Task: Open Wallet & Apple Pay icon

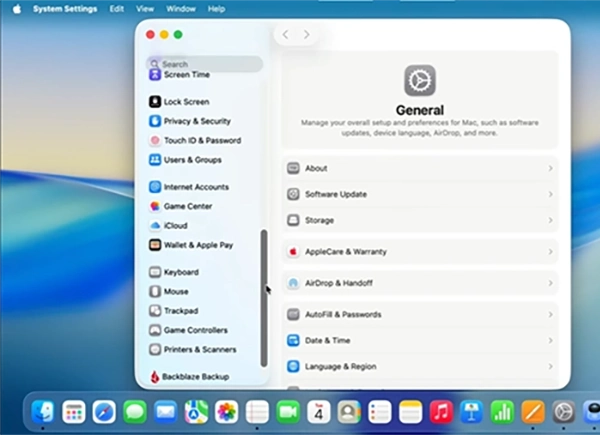Action: (155, 245)
